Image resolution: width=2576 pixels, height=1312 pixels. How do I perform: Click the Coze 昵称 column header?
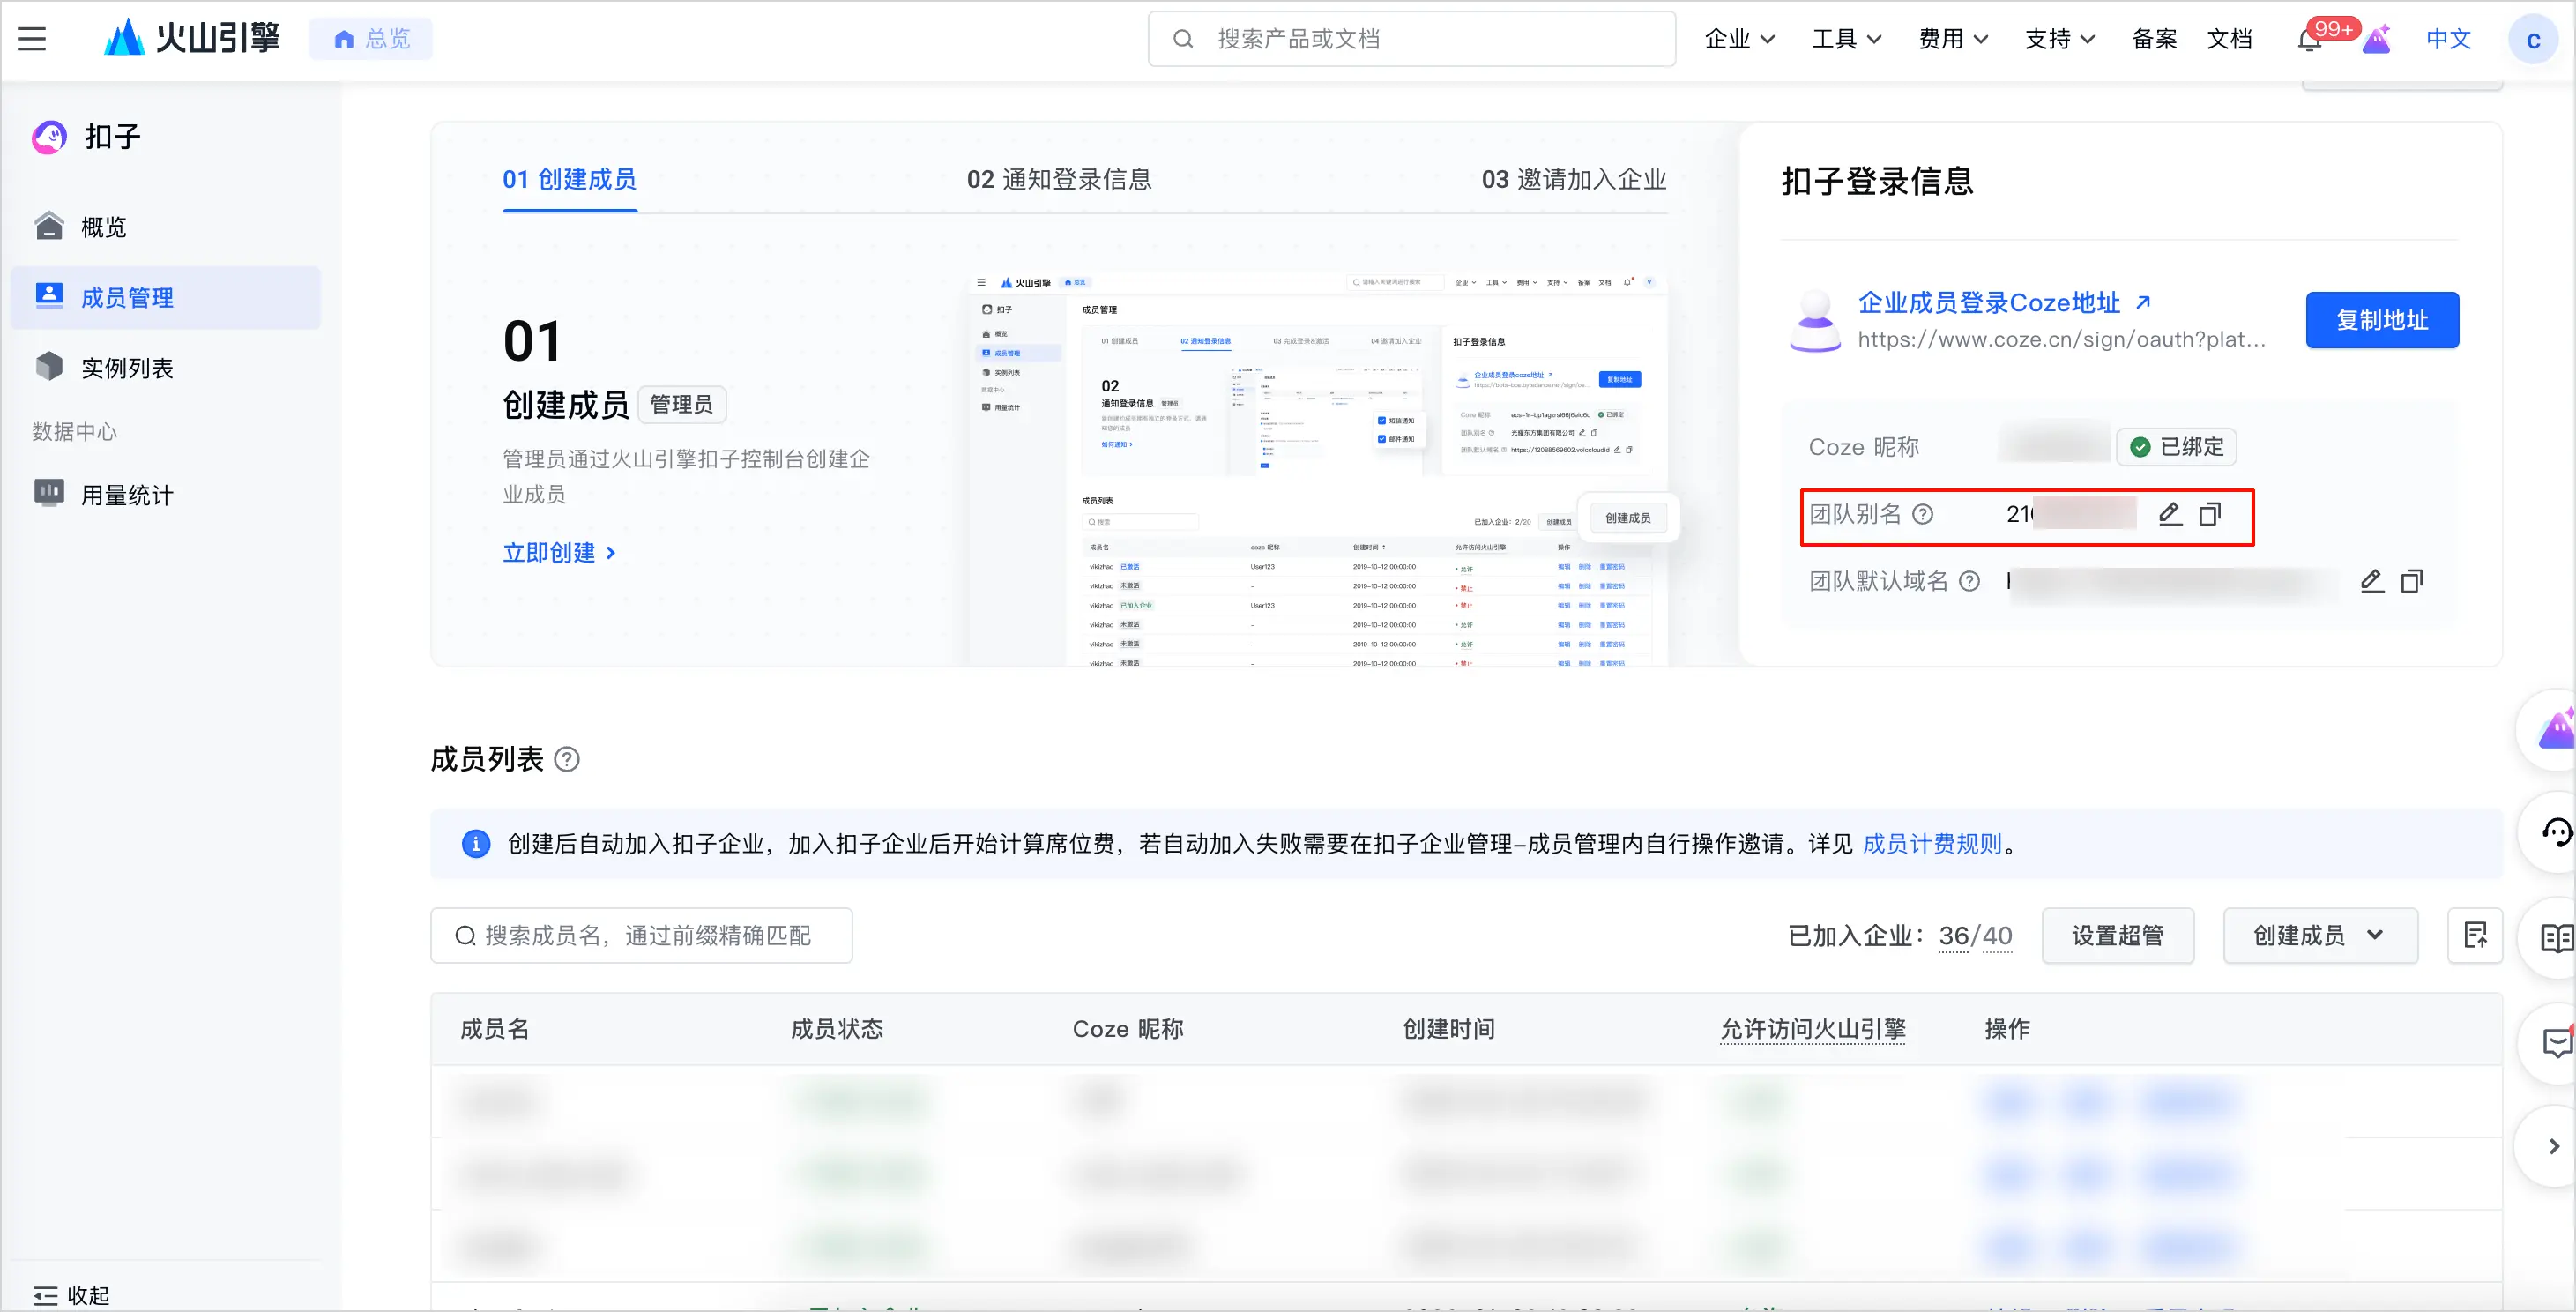[x=1128, y=1029]
